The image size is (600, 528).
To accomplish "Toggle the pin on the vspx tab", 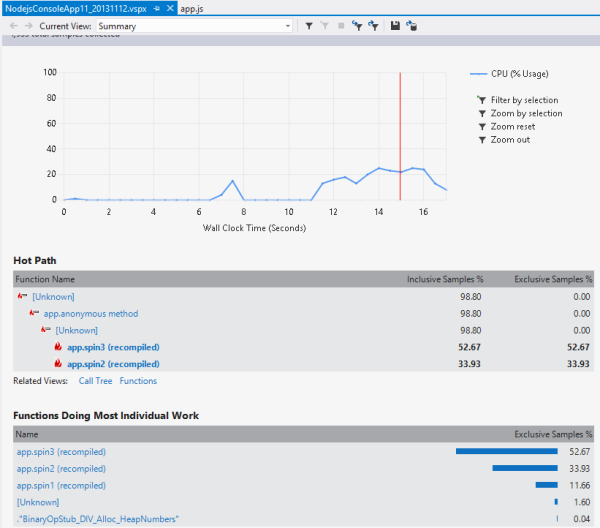I will [x=155, y=7].
